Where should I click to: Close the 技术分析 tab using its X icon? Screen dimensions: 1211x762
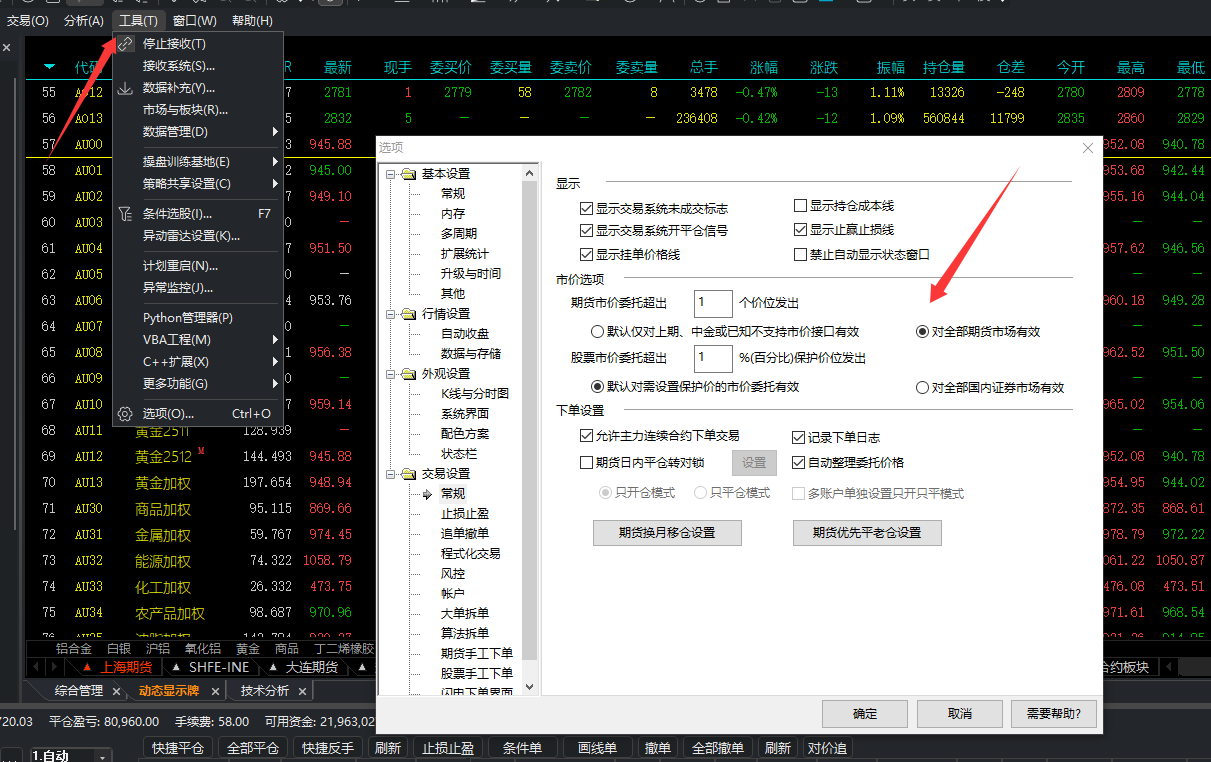pos(302,691)
